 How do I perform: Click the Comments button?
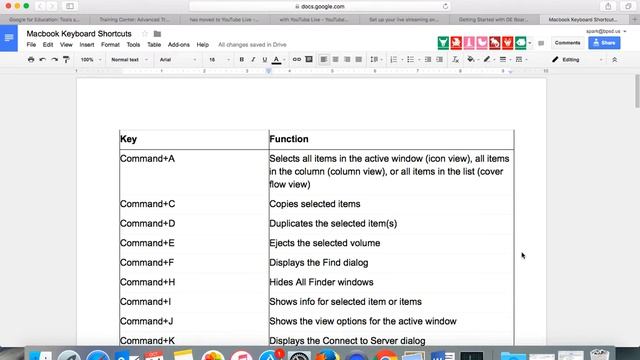point(567,43)
